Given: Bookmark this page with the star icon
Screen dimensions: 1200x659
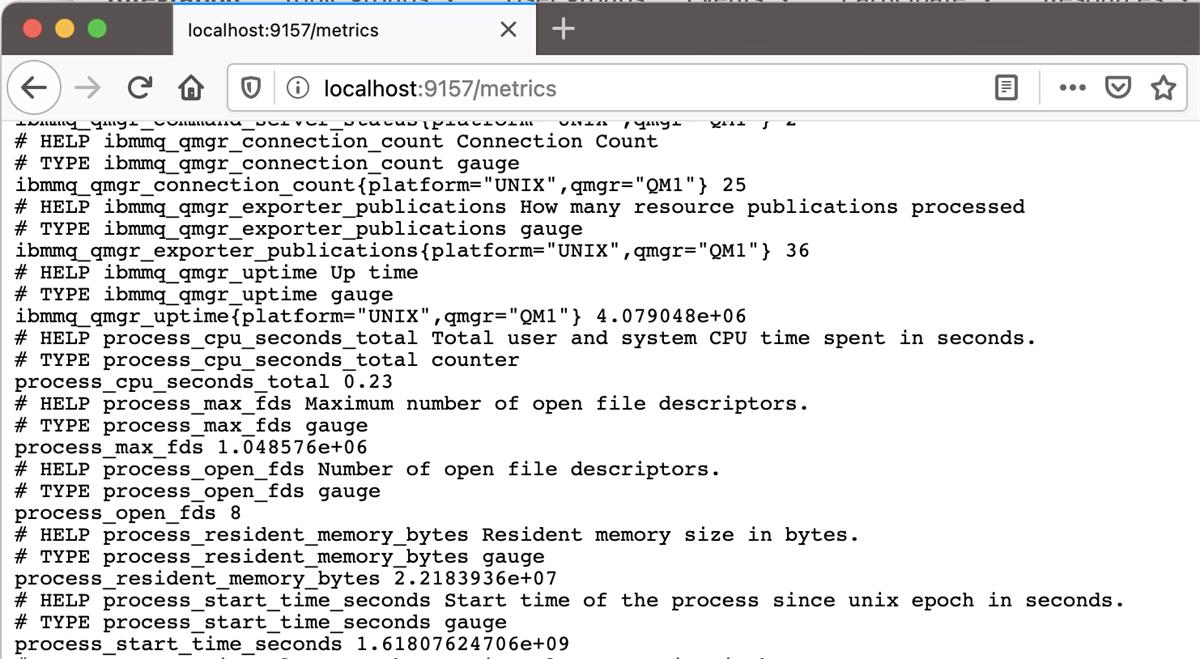Looking at the screenshot, I should pos(1163,88).
